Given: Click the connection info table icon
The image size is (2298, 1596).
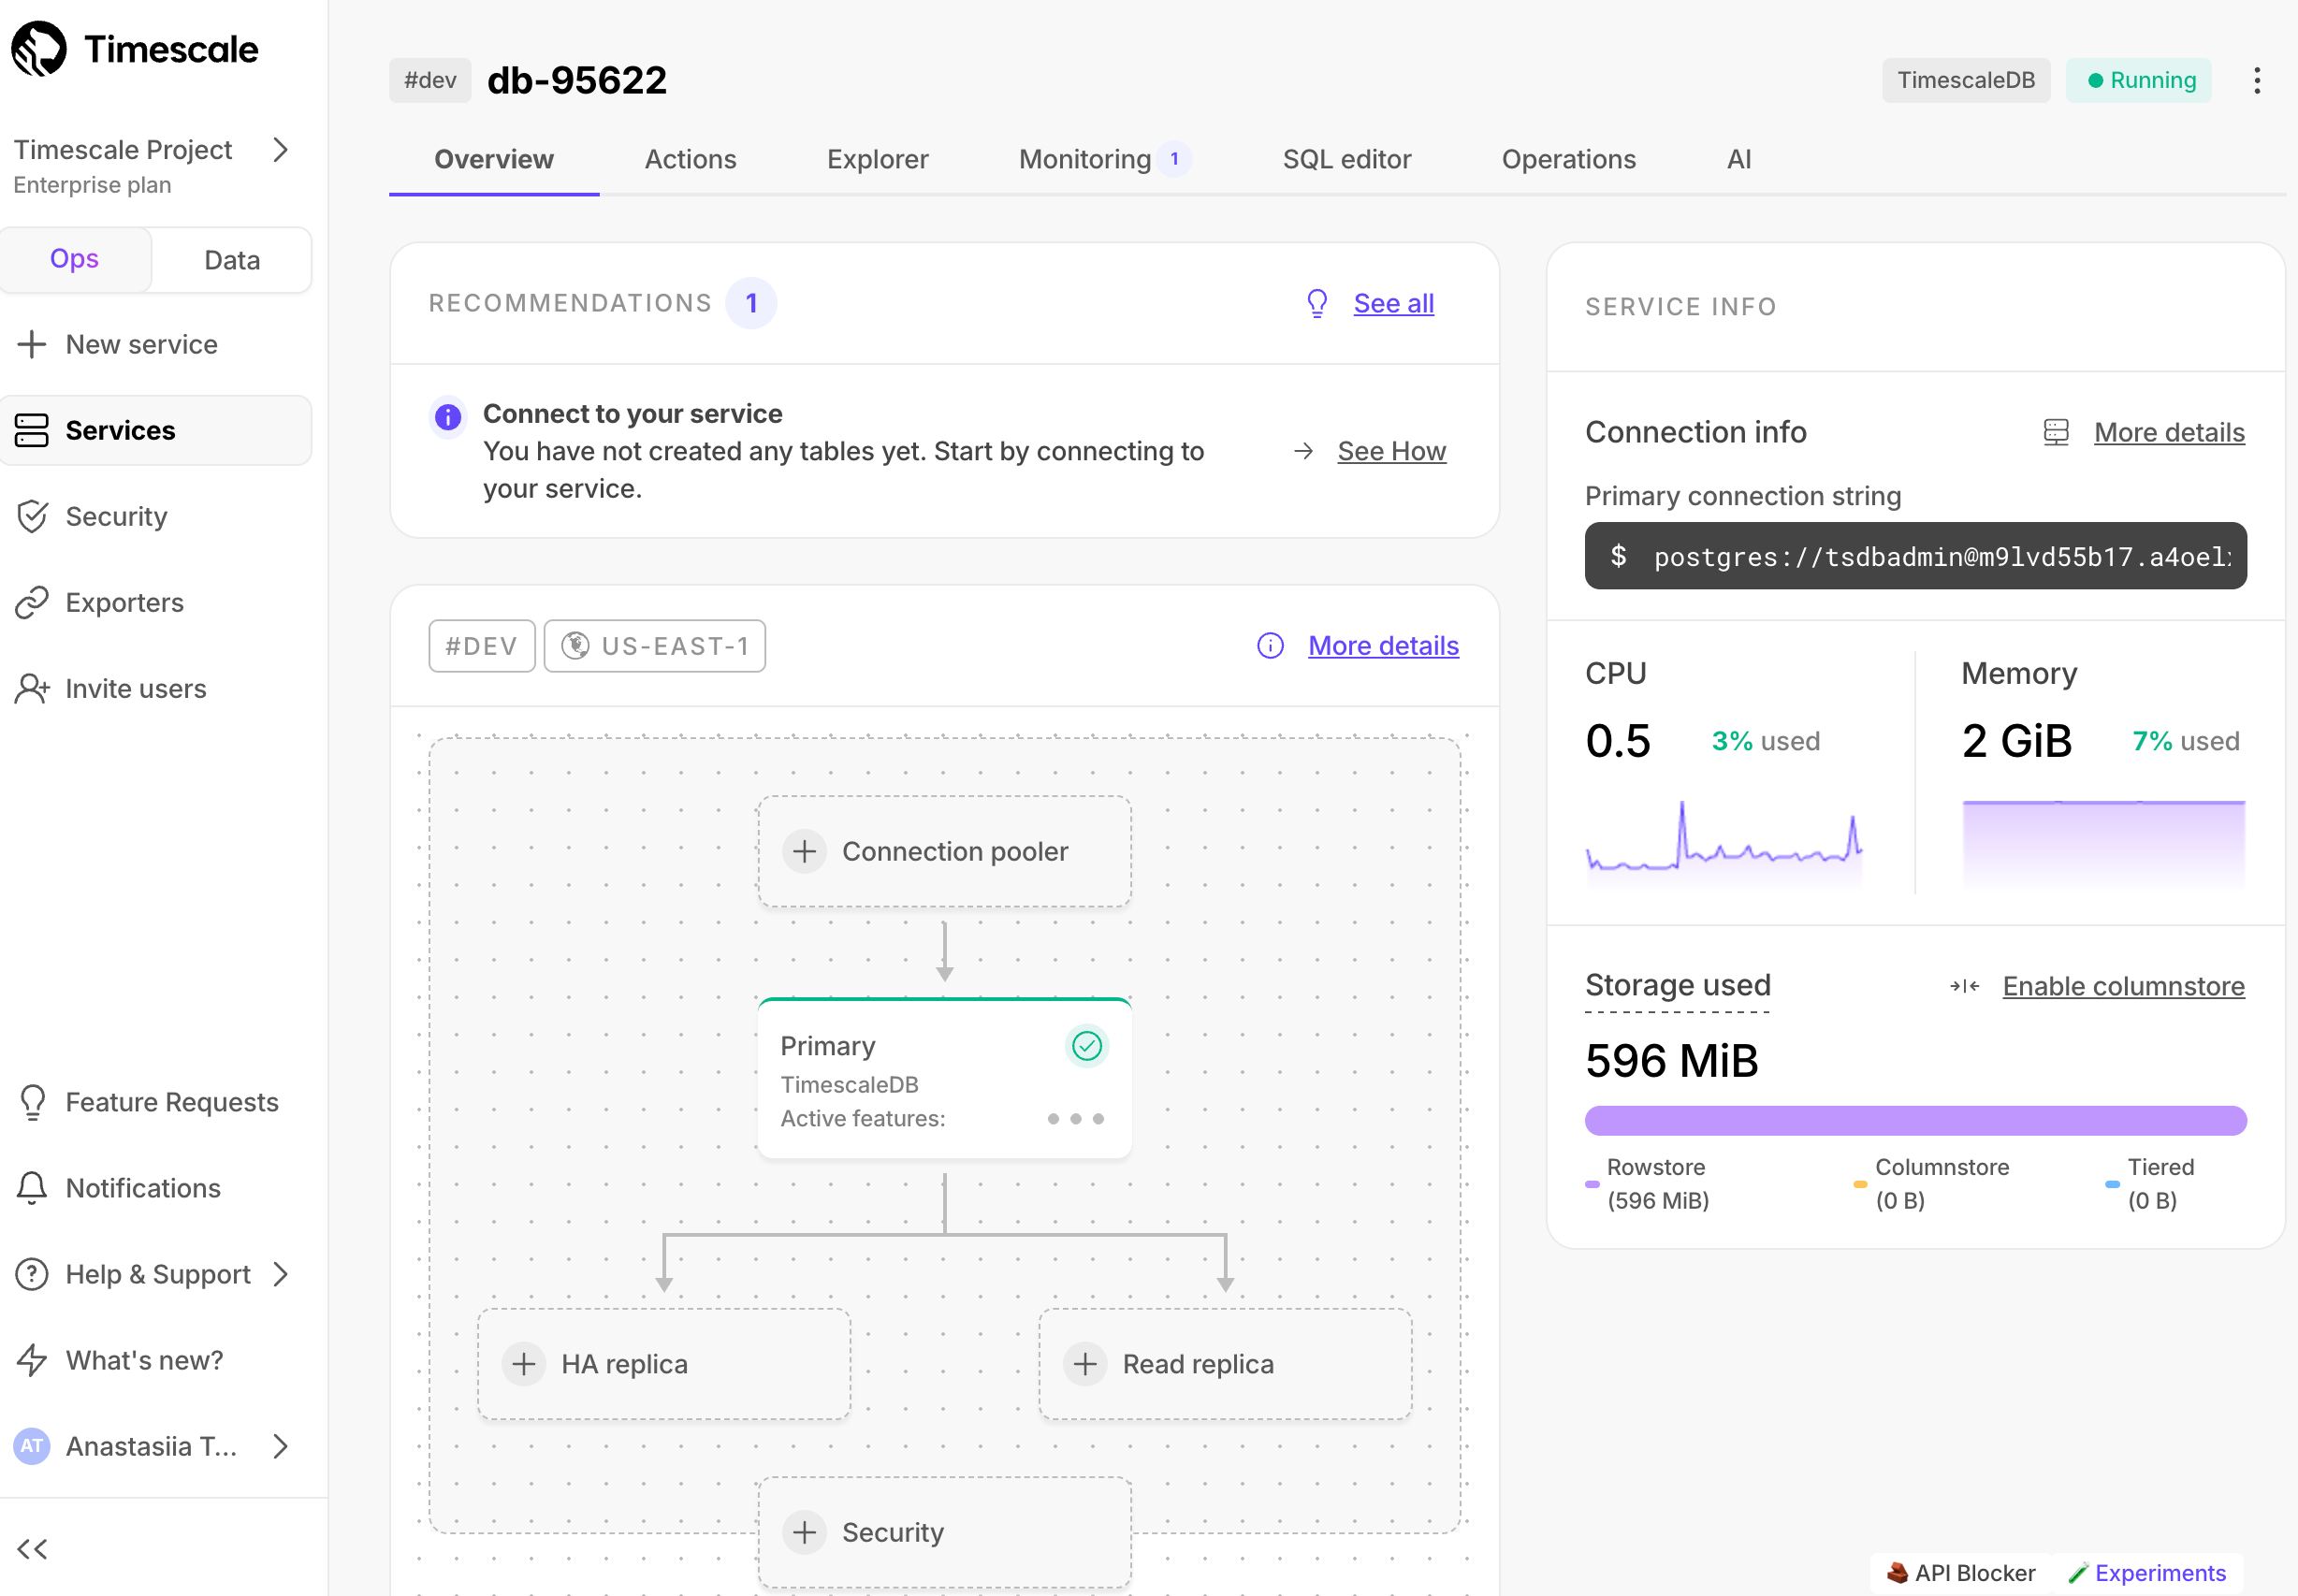Looking at the screenshot, I should click(2056, 432).
